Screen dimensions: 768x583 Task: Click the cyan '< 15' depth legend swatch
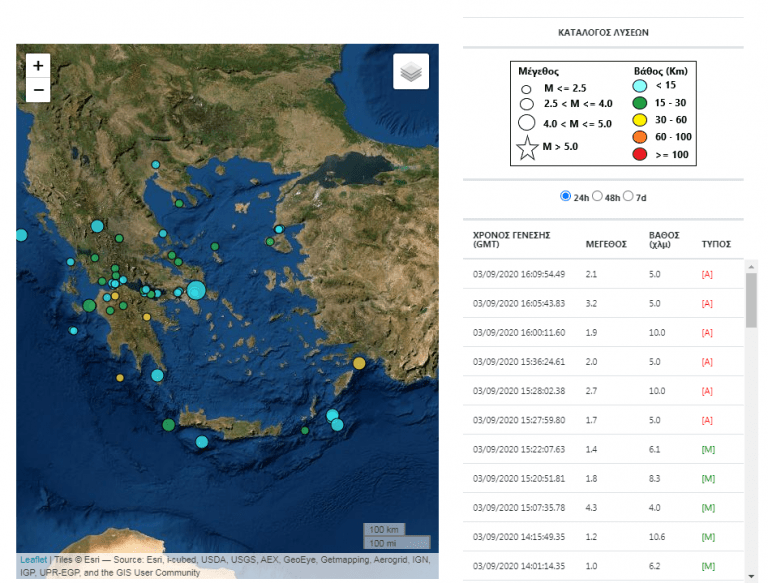point(640,86)
